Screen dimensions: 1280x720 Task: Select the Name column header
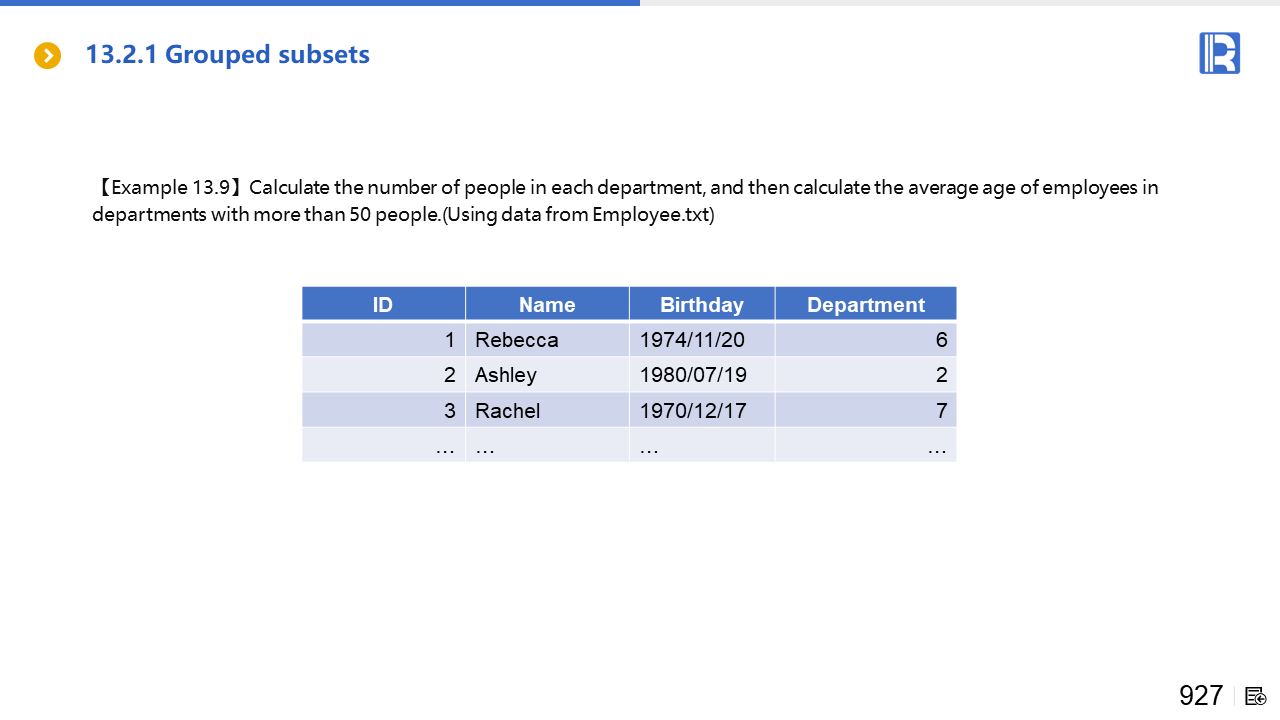547,305
